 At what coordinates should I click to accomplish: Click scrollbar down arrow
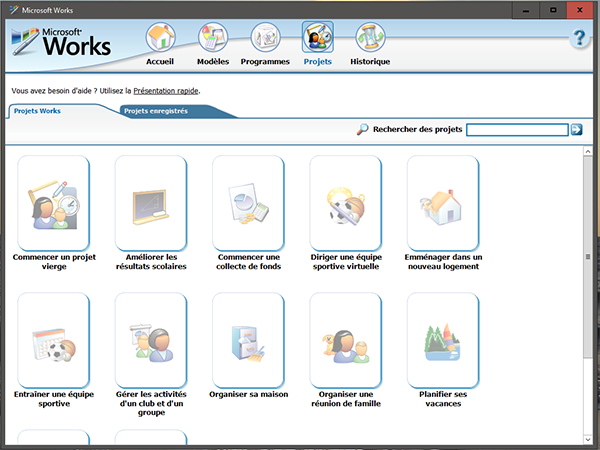click(x=588, y=440)
